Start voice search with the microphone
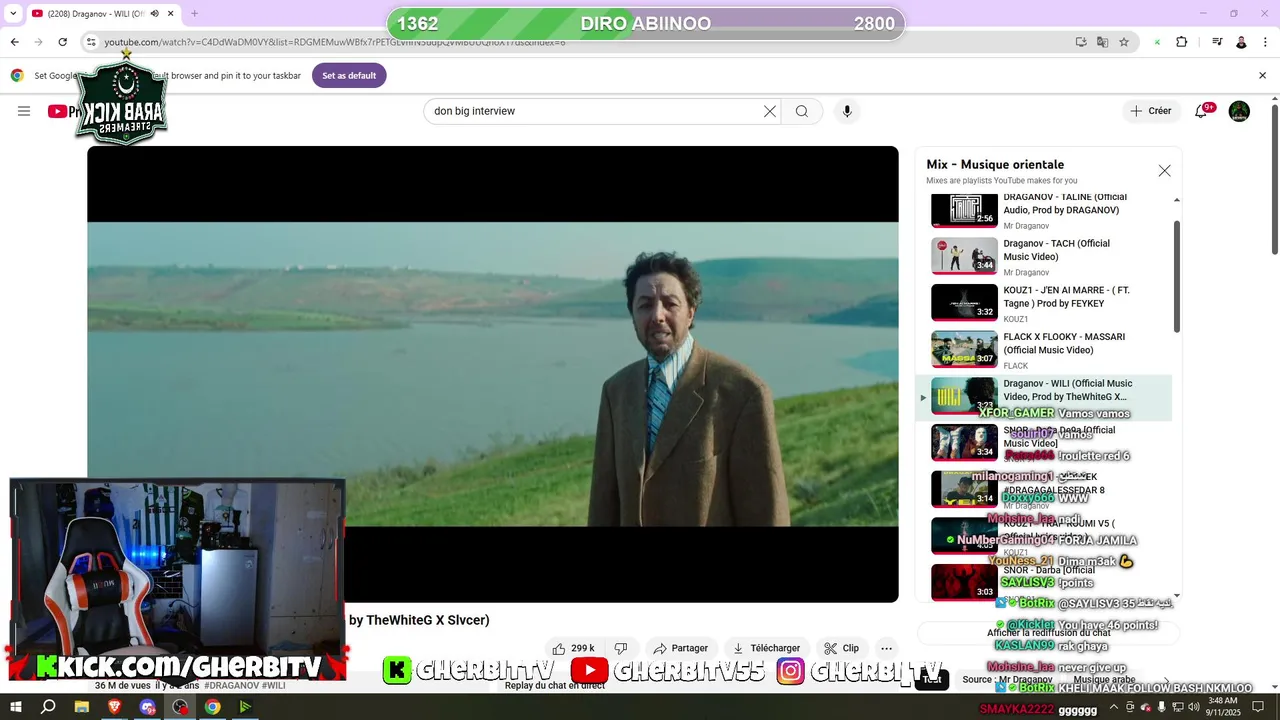This screenshot has height=720, width=1280. (847, 111)
